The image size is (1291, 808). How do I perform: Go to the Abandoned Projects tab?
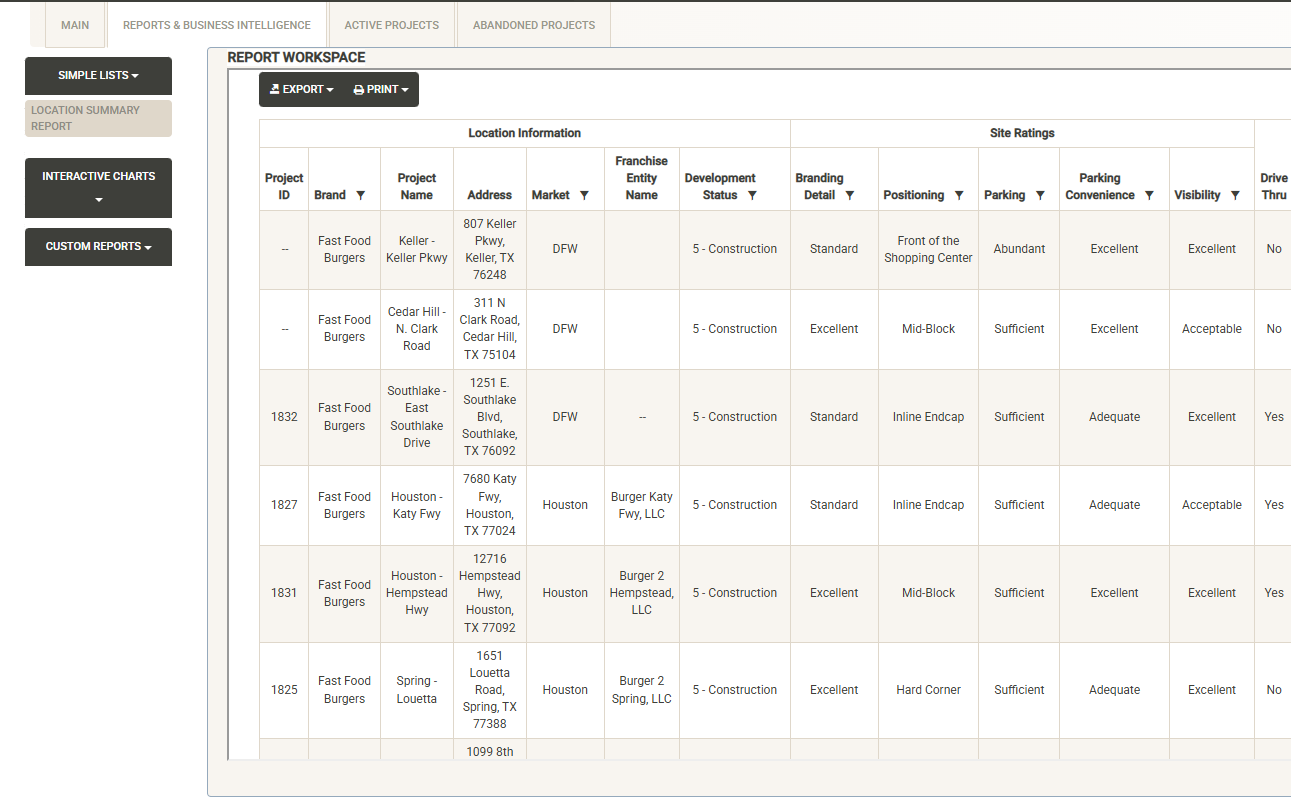tap(533, 25)
